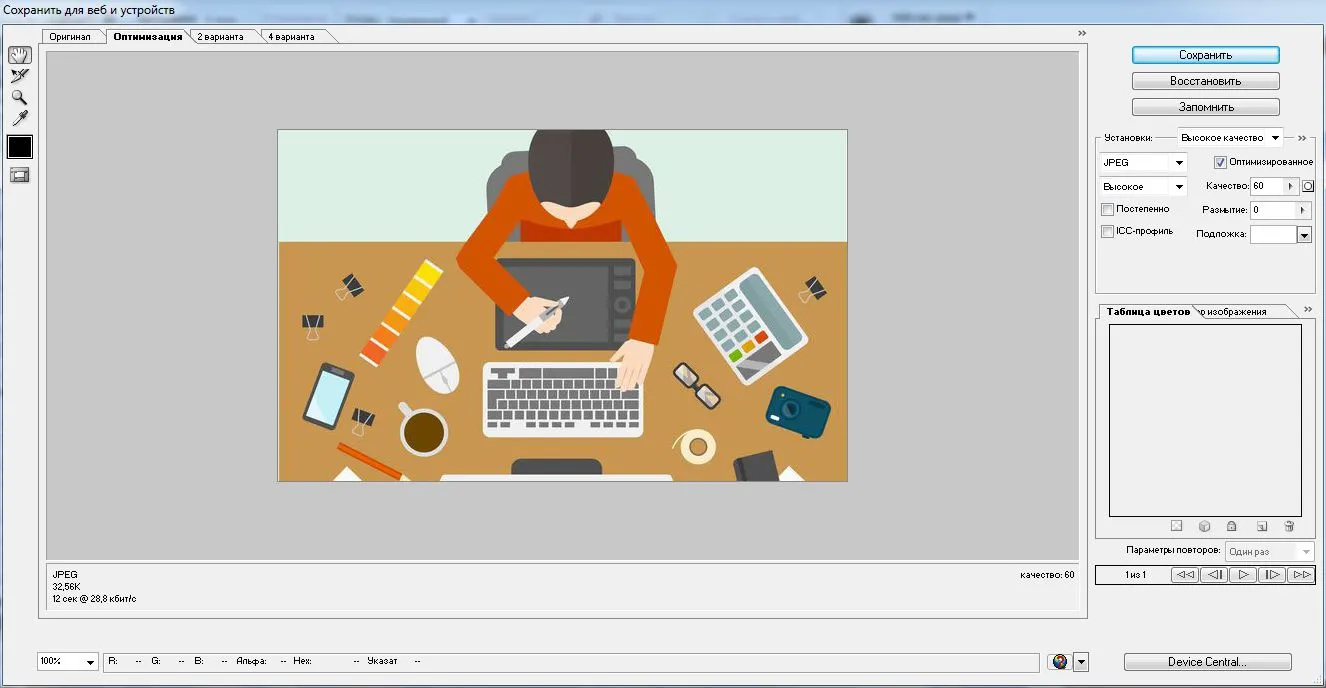Click the lock color icon under color table
The image size is (1326, 688).
pyautogui.click(x=1232, y=526)
